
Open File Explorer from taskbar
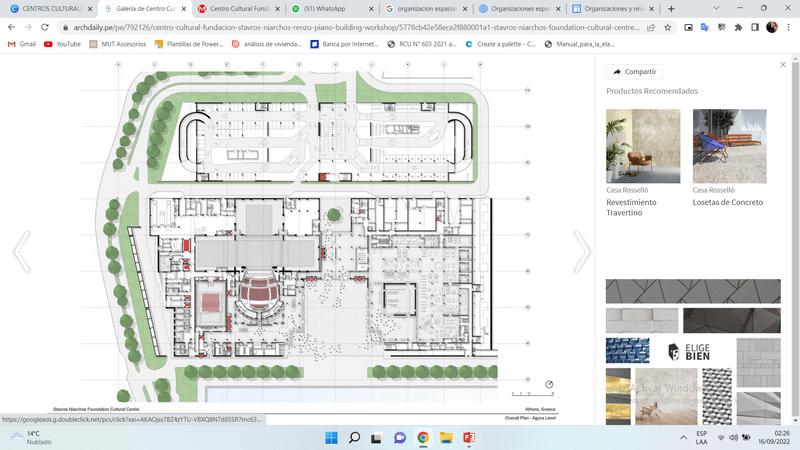446,438
